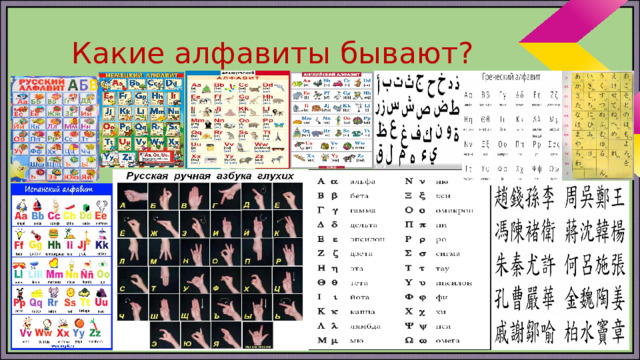Click the hand sign for letter Ц

tap(288, 280)
